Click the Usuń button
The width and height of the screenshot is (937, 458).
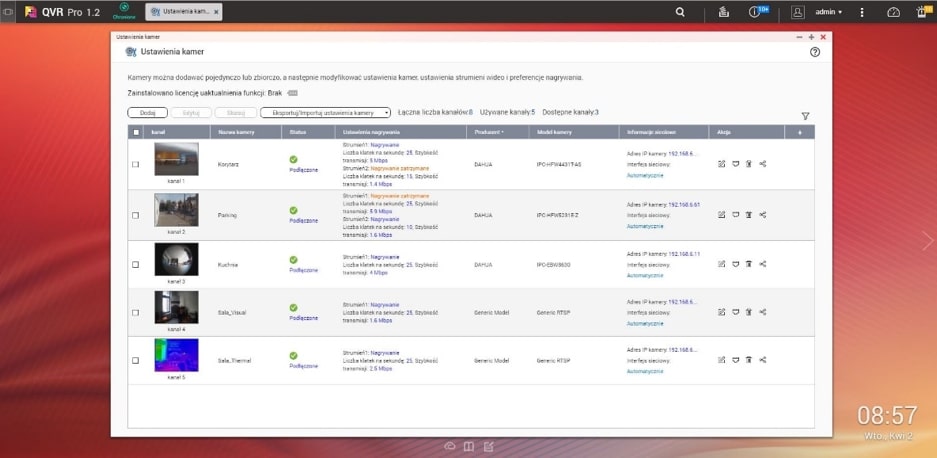click(235, 112)
